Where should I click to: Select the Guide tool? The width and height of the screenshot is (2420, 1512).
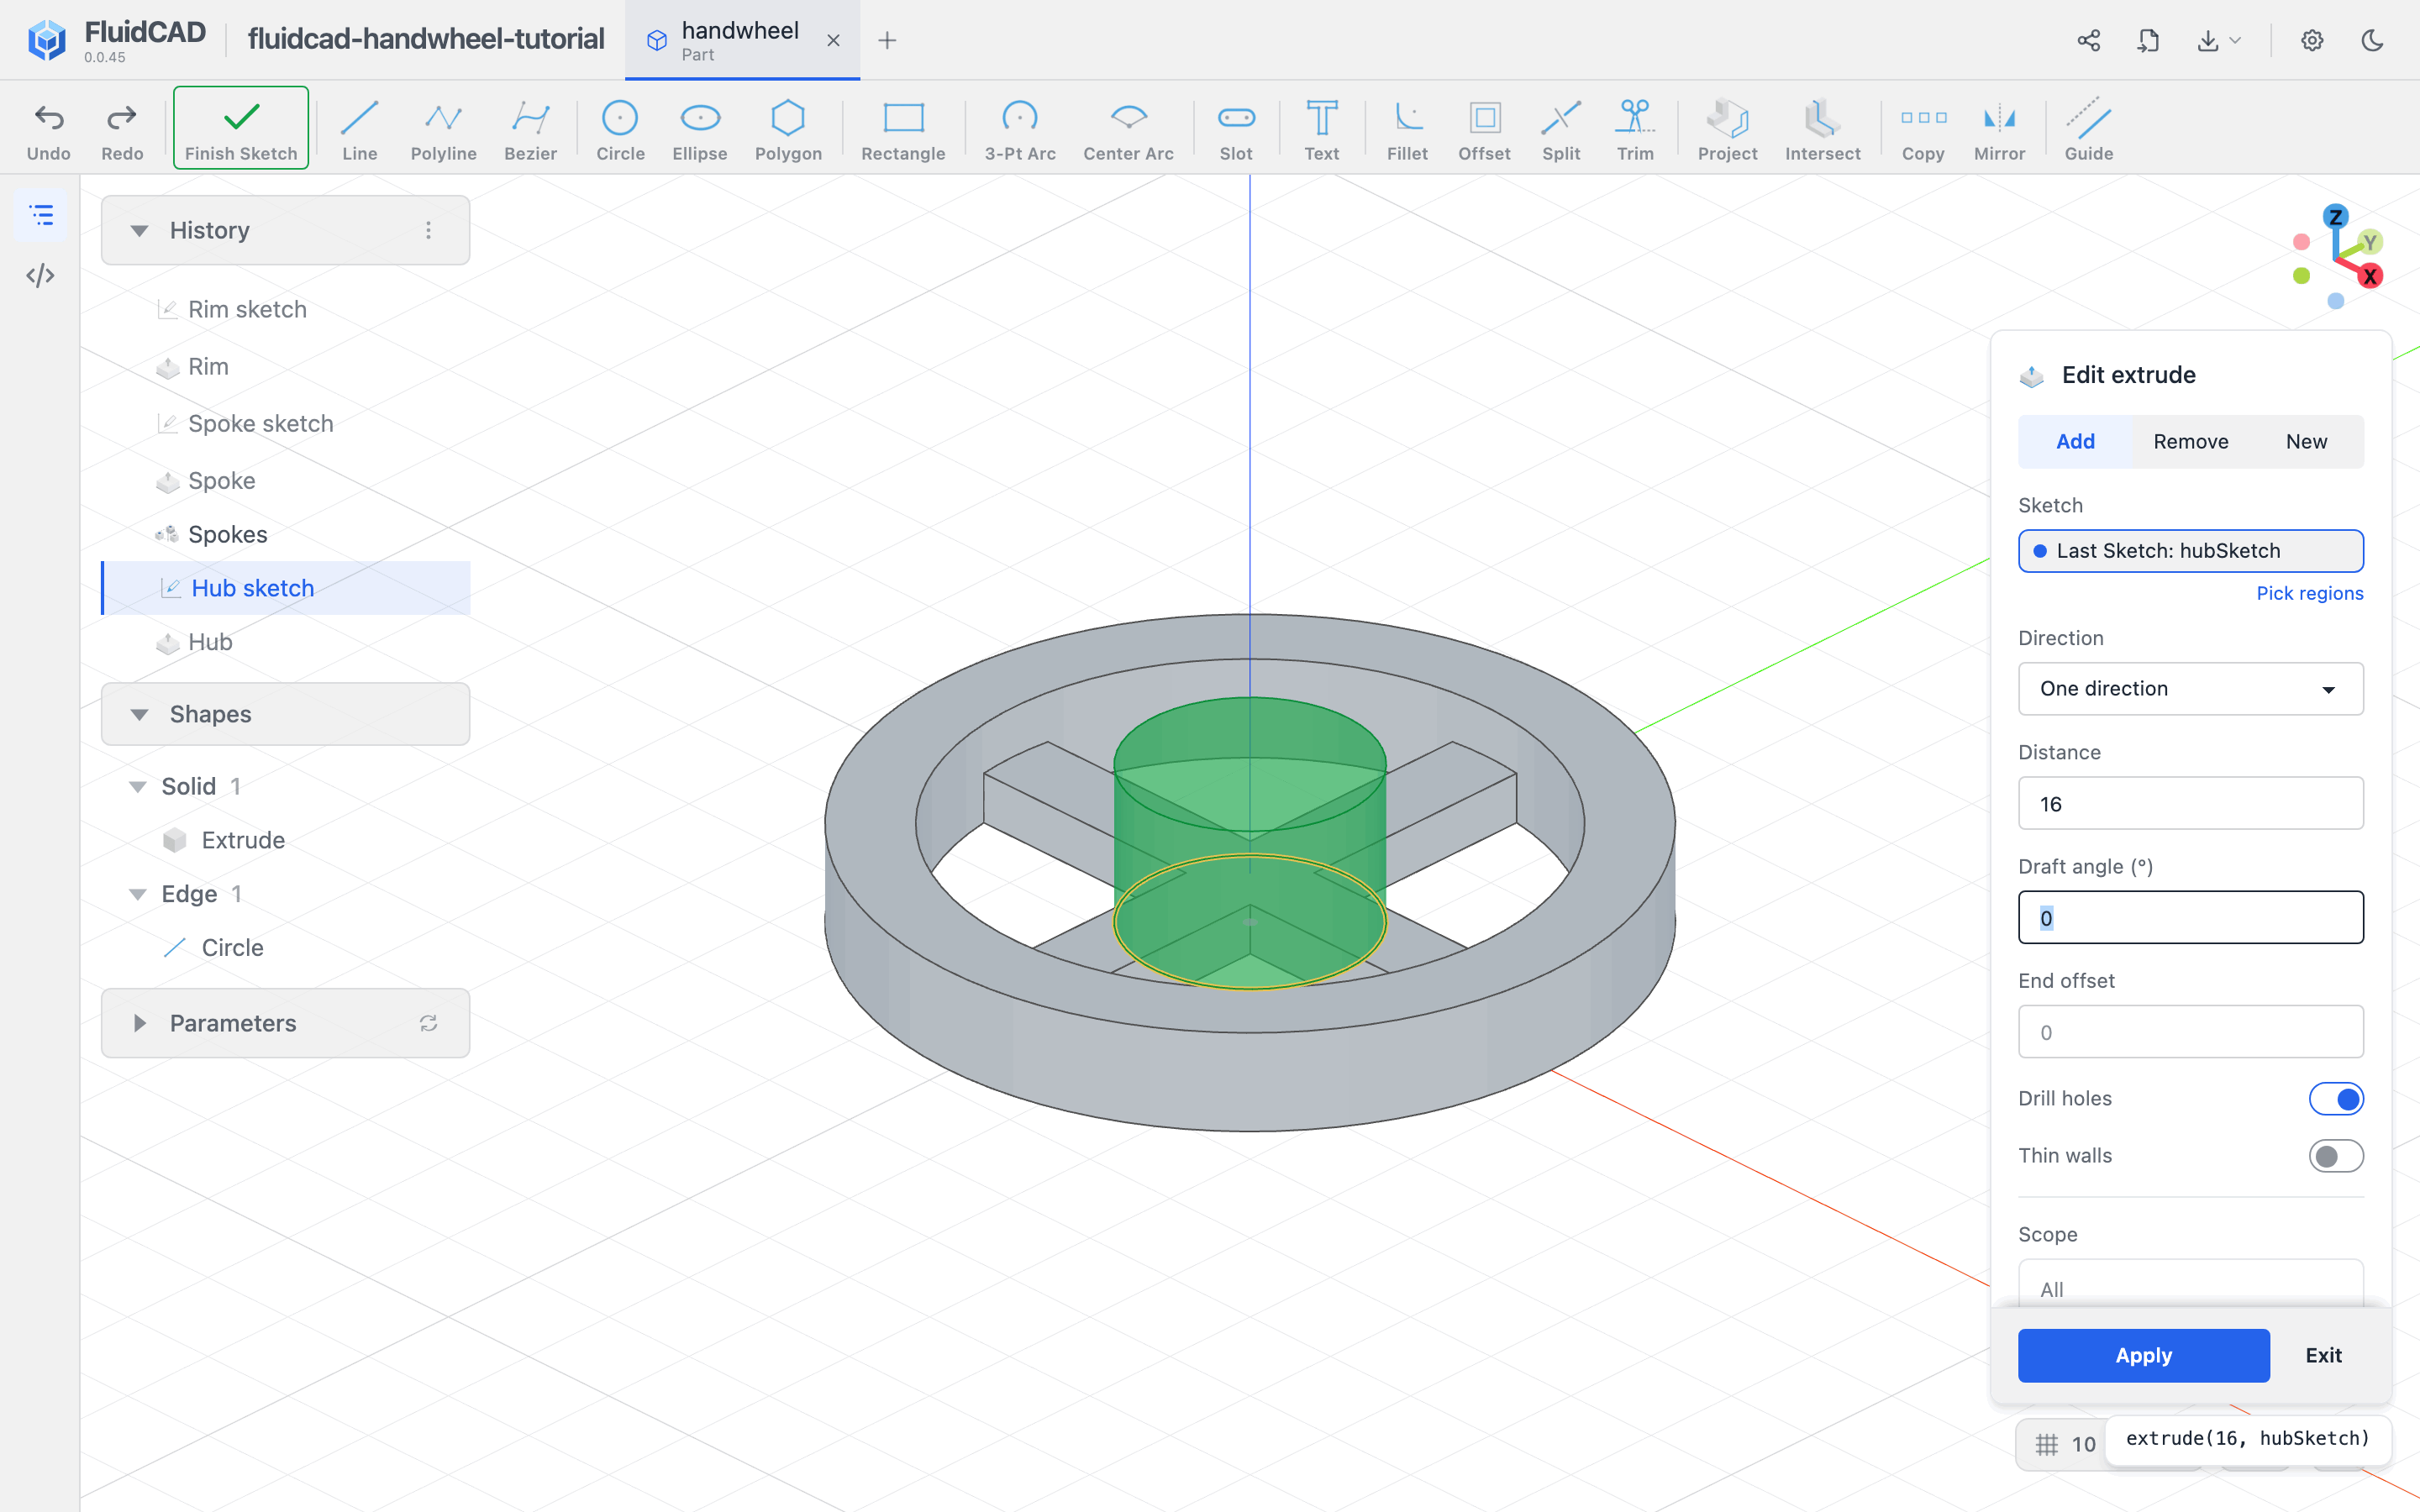(2089, 129)
